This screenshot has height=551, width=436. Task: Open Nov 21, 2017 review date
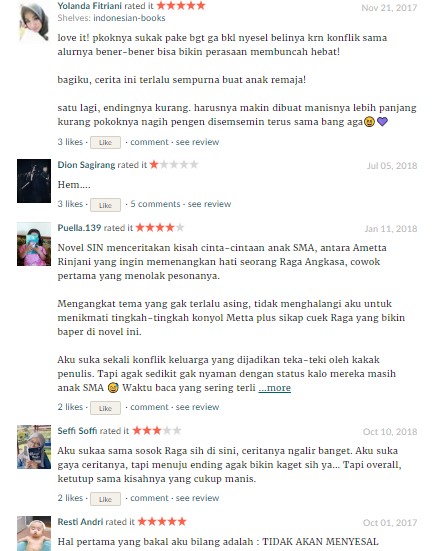pyautogui.click(x=389, y=8)
